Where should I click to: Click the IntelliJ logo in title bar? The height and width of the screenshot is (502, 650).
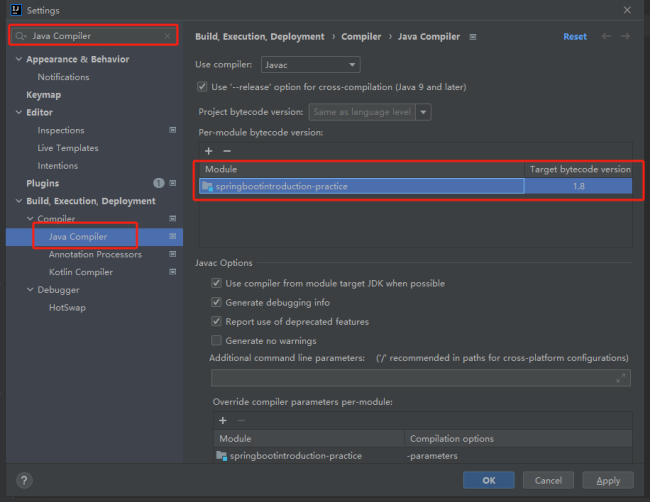(16, 10)
